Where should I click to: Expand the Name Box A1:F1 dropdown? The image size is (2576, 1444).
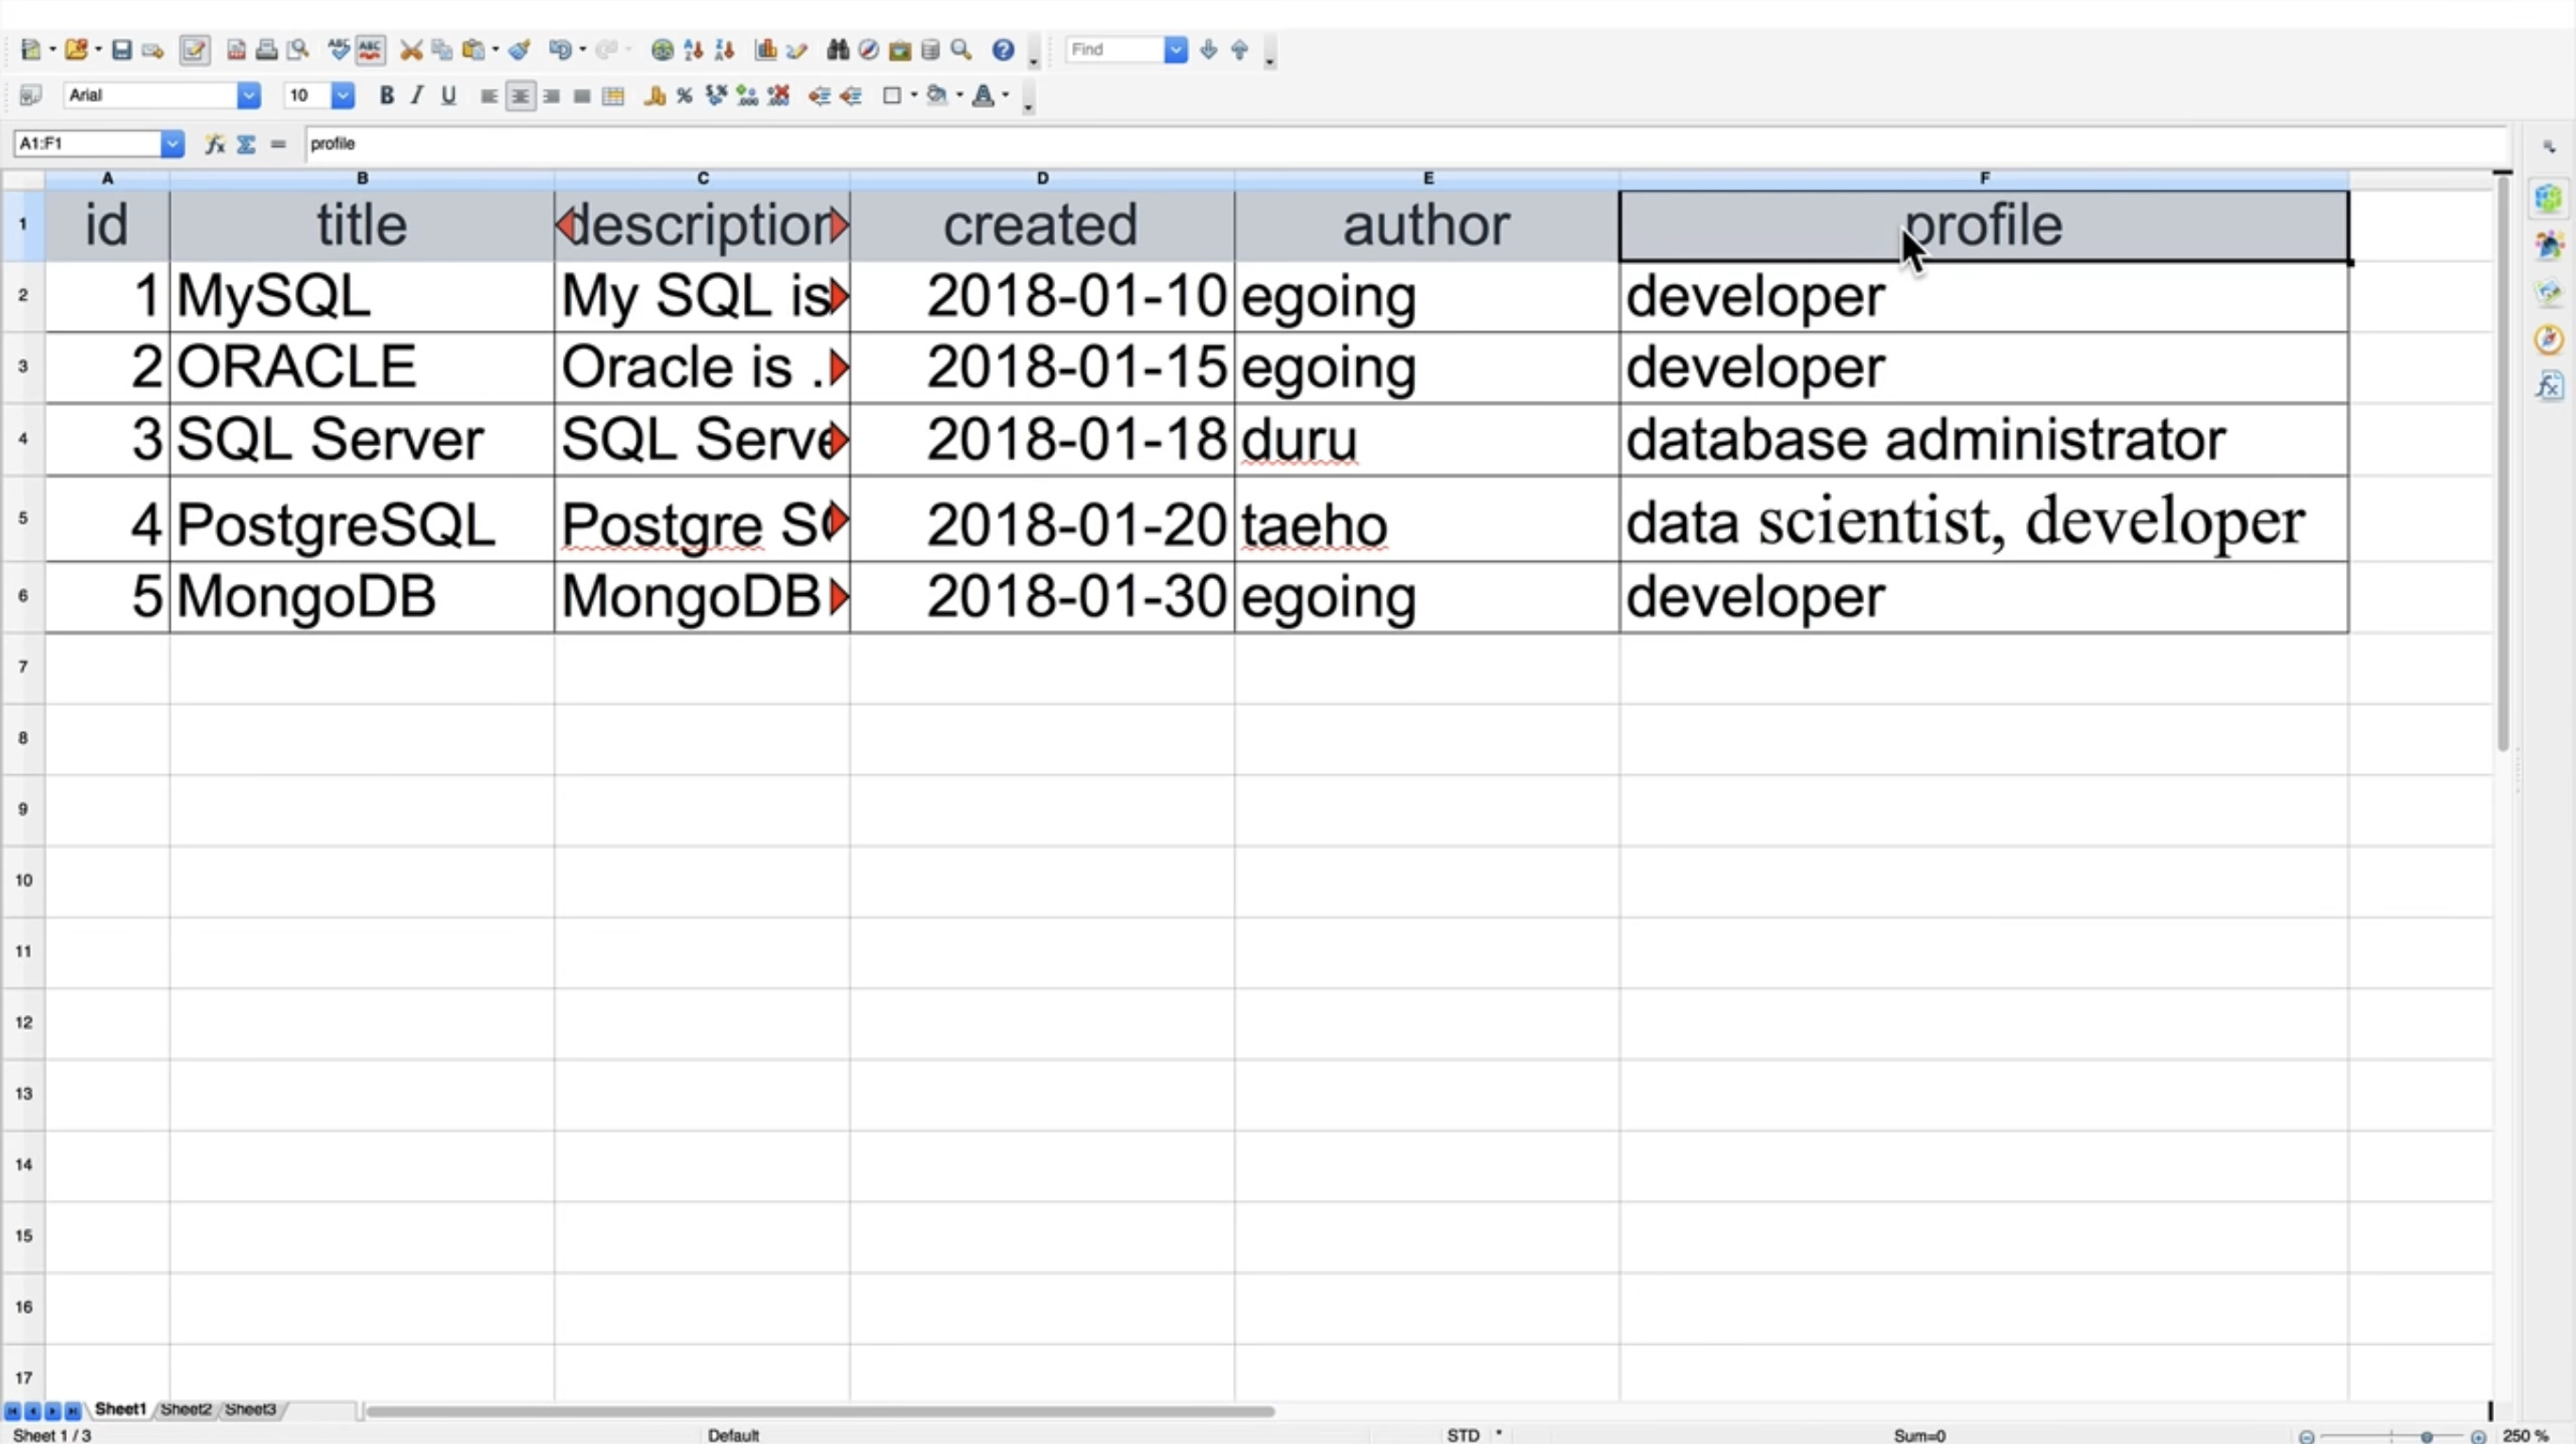[x=172, y=143]
